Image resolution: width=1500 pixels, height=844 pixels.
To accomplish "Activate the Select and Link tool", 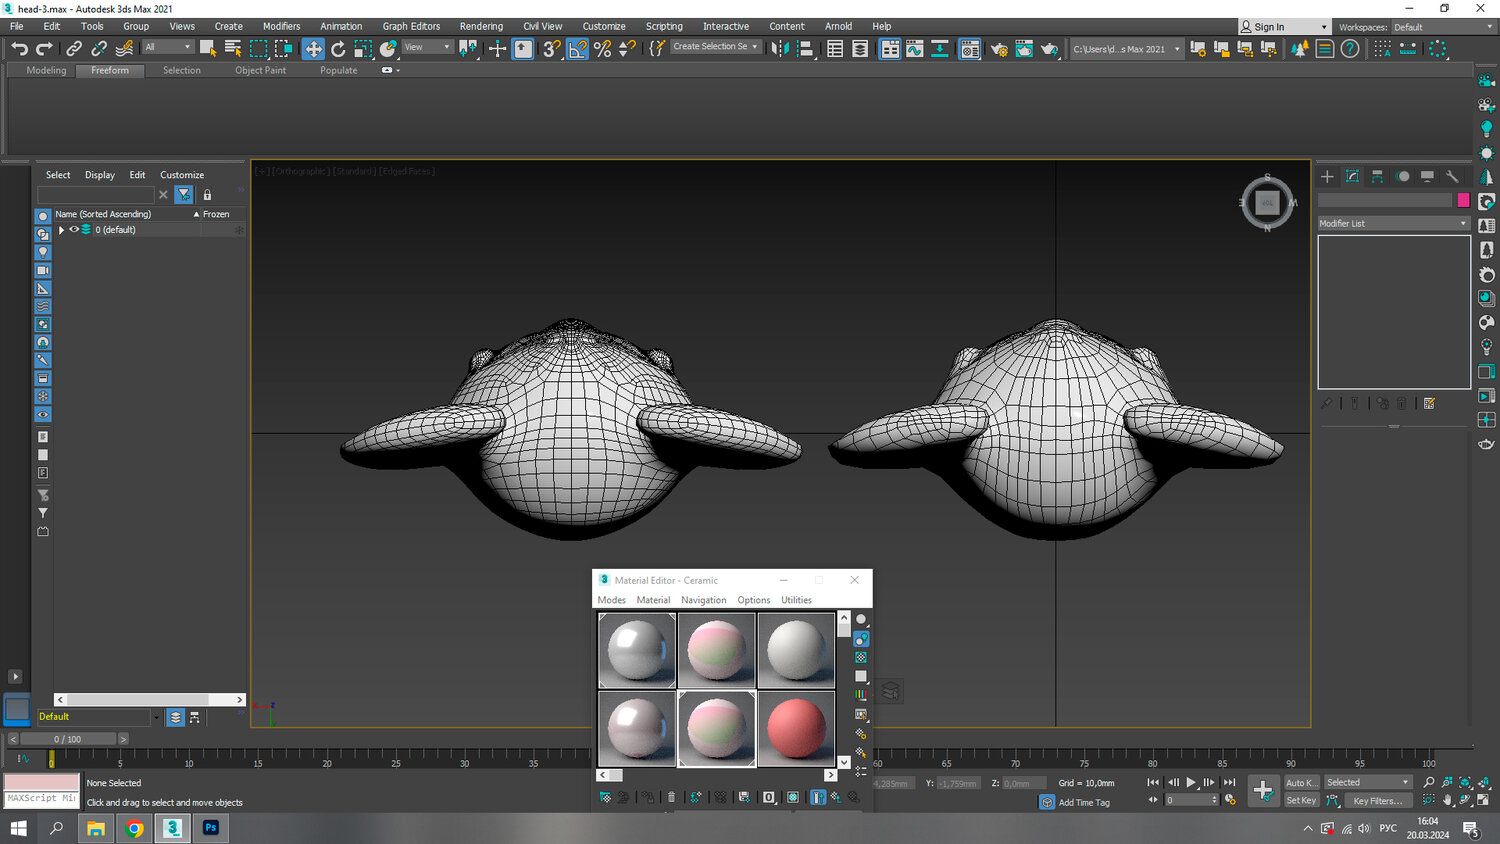I will tap(74, 48).
